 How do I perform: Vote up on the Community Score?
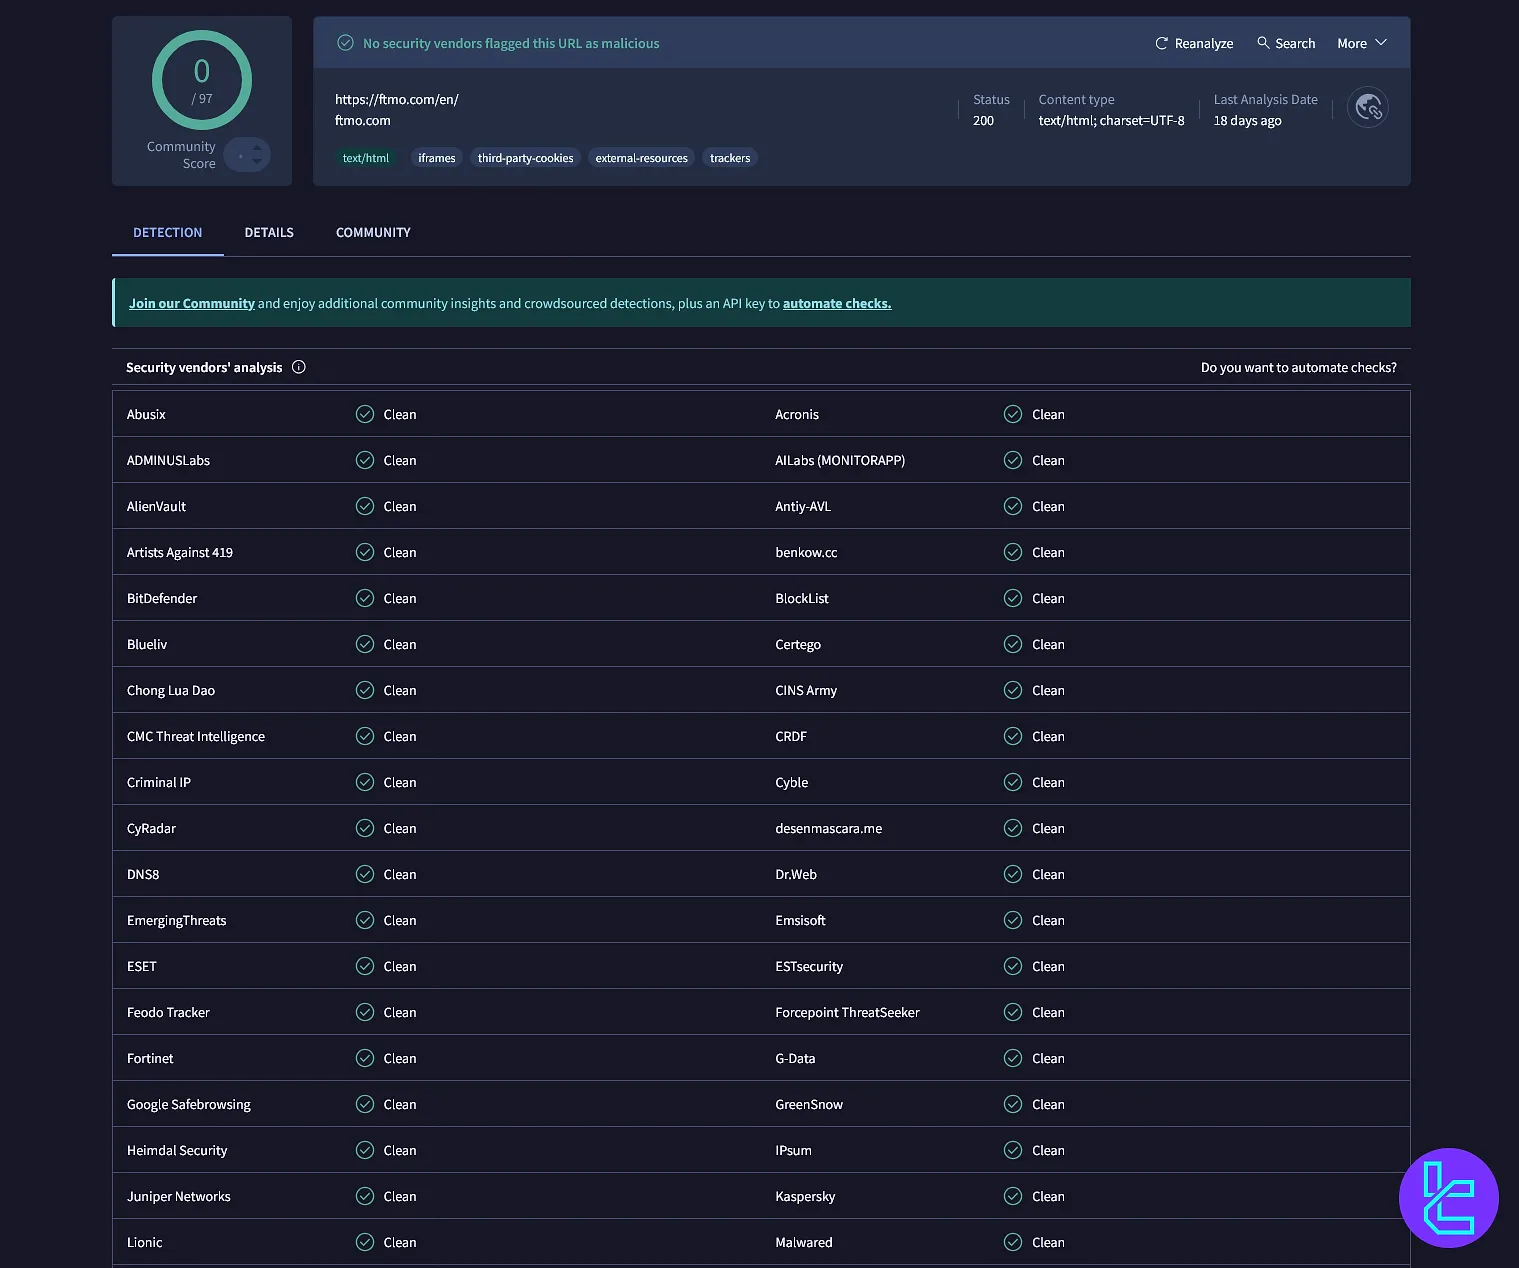256,148
